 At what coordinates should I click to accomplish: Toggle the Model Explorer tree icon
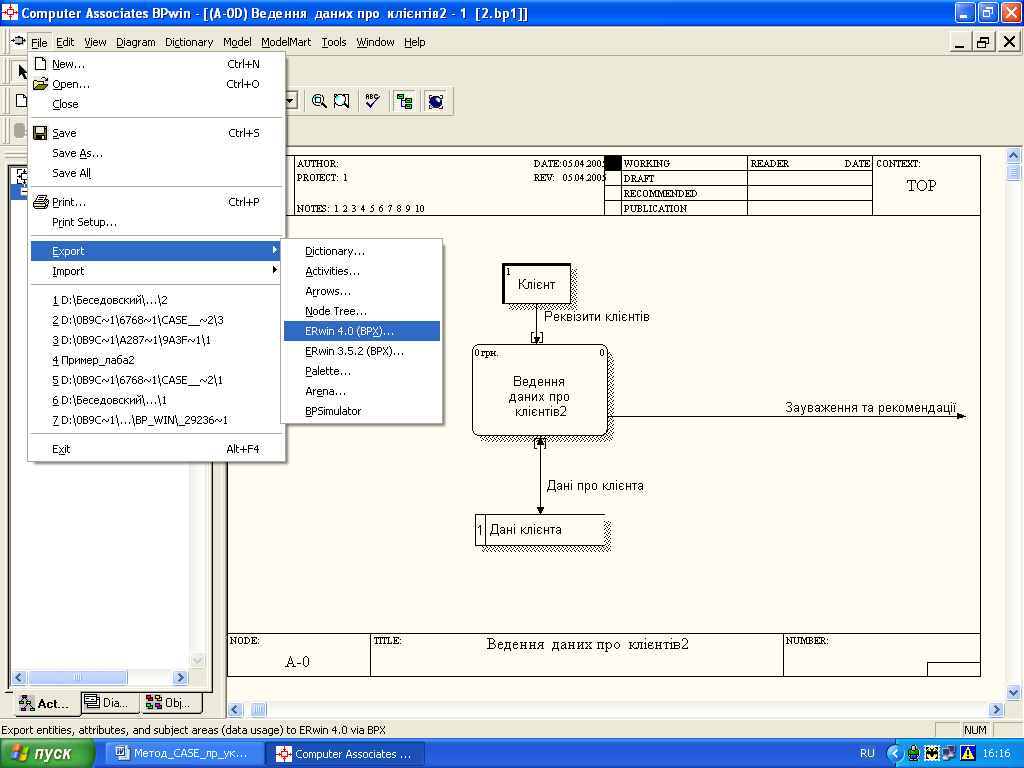click(x=404, y=101)
